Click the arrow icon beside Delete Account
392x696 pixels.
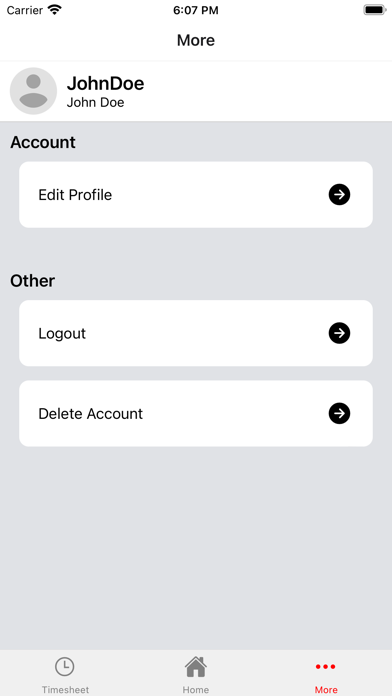click(339, 414)
